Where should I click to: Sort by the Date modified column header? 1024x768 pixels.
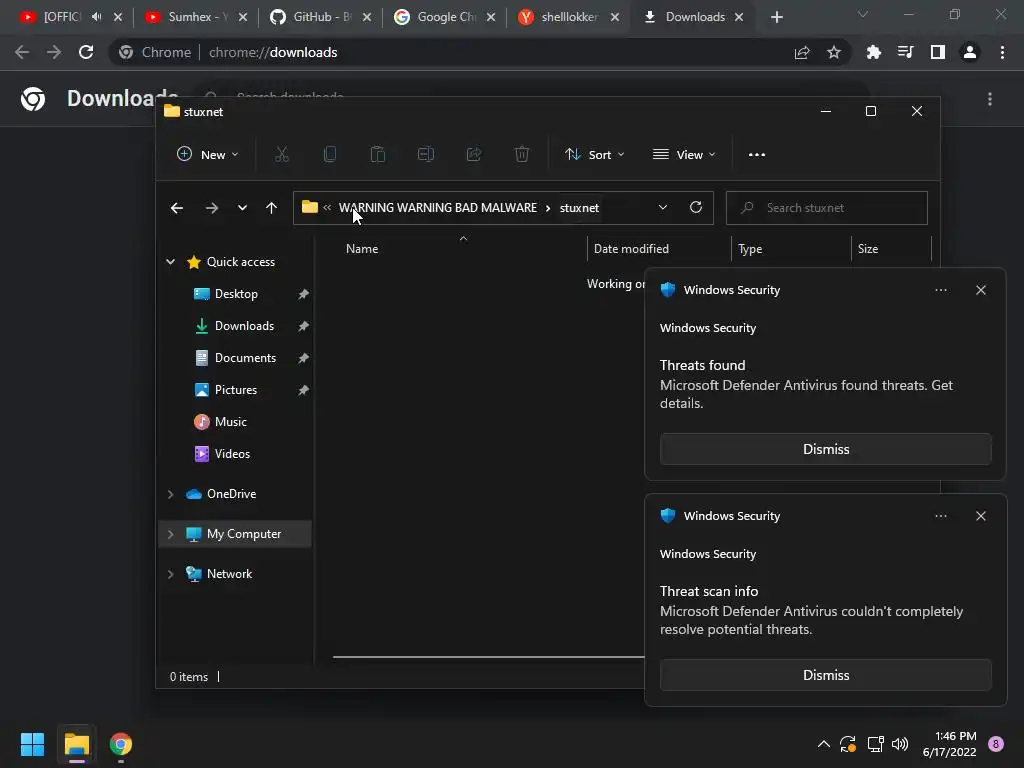pos(659,249)
